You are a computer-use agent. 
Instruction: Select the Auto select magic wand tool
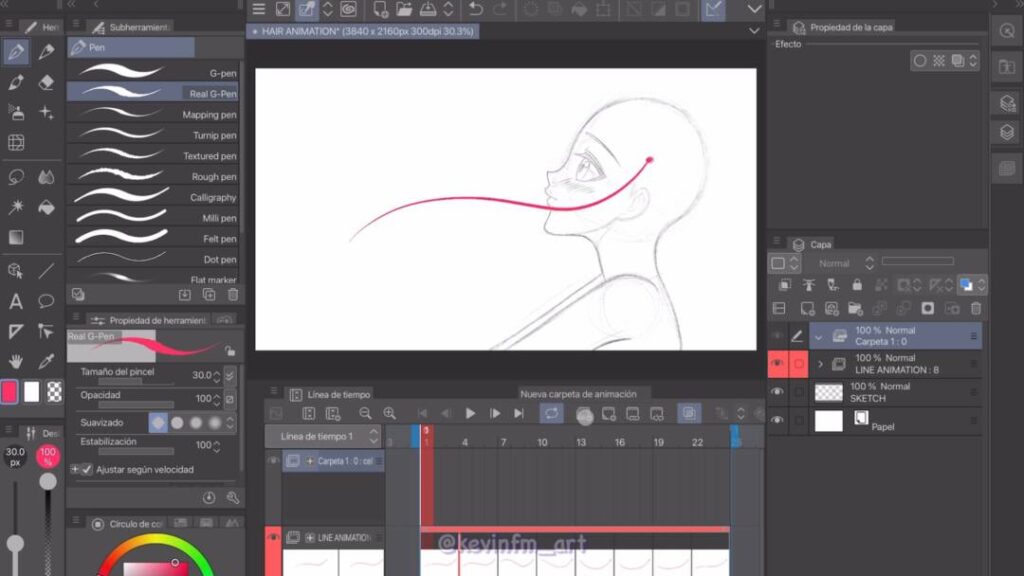(x=16, y=208)
